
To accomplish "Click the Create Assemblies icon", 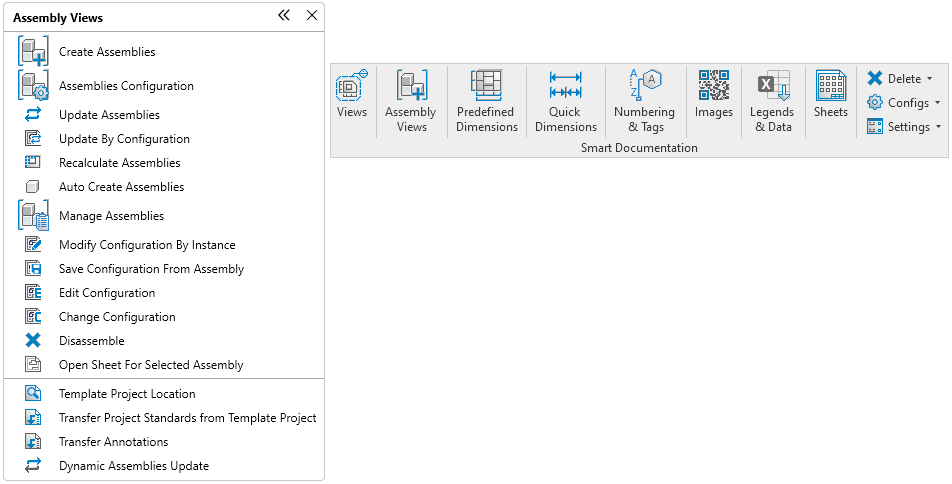I will 33,51.
